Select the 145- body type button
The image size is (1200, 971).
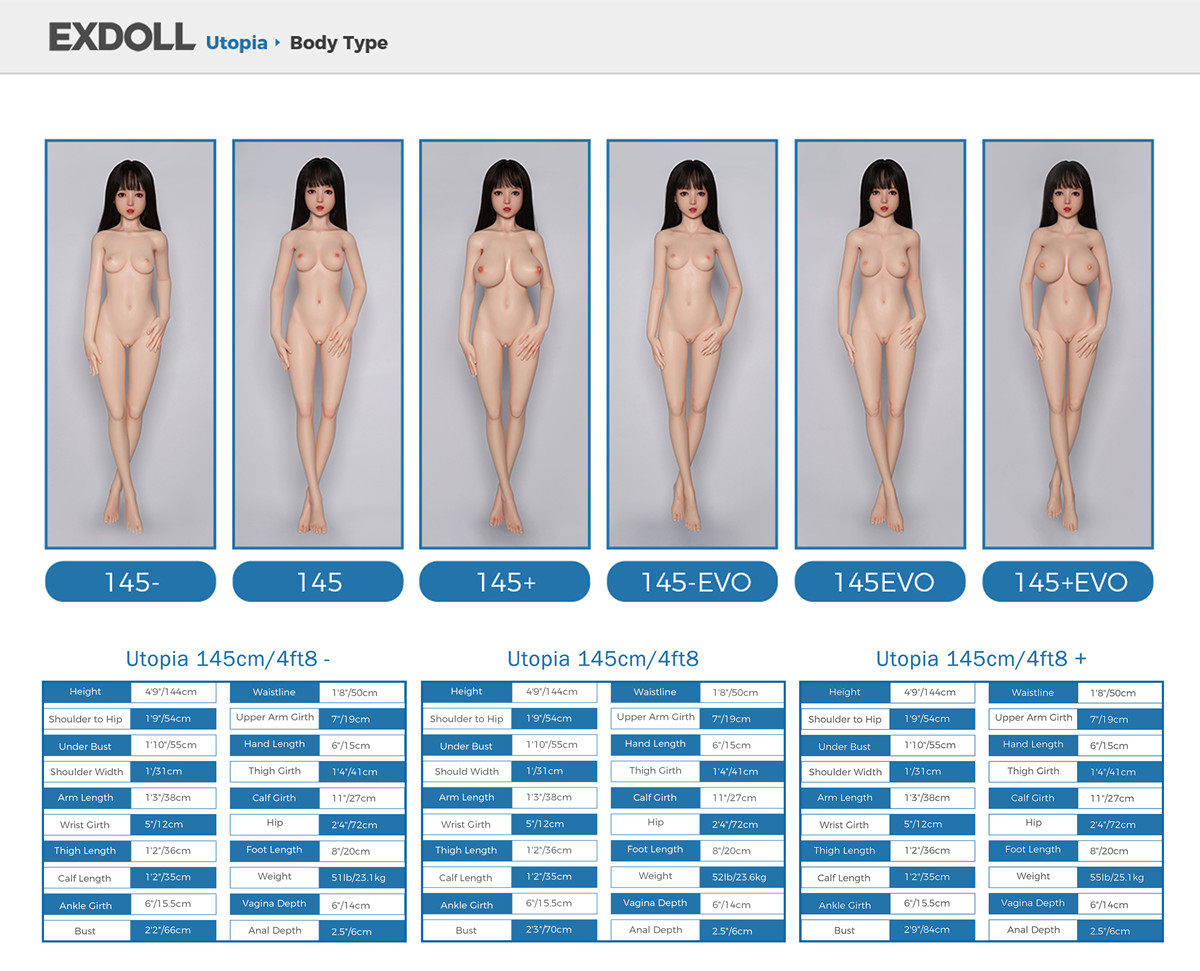pos(130,582)
